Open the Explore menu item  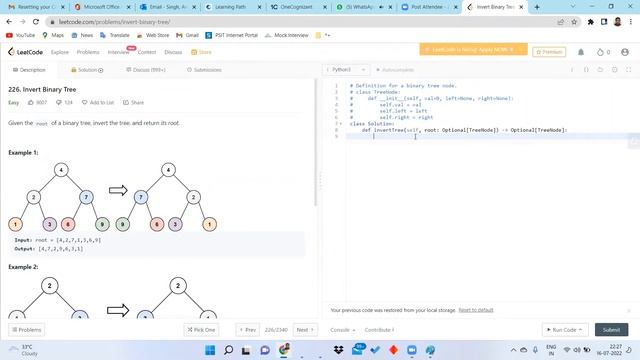coord(60,52)
